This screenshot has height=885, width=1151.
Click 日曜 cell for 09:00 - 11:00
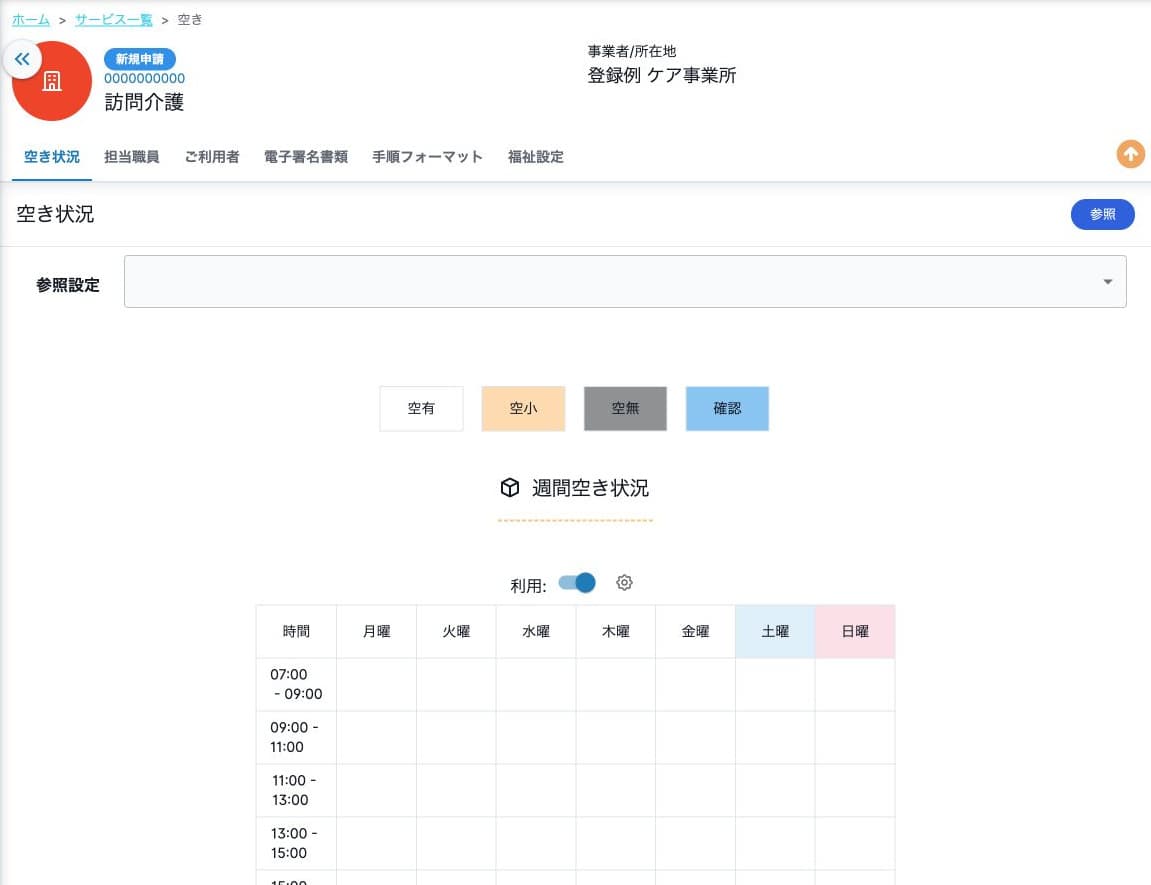(855, 738)
